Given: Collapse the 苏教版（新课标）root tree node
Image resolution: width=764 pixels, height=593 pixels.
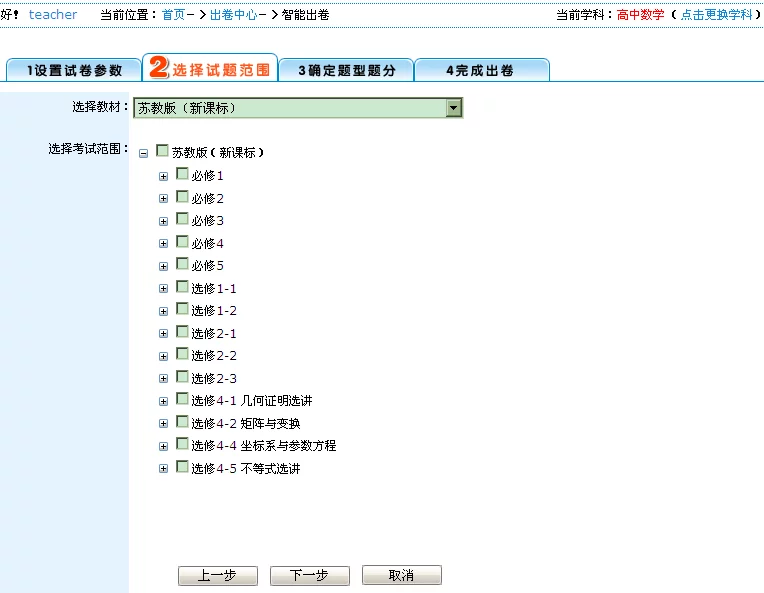Looking at the screenshot, I should pyautogui.click(x=143, y=153).
